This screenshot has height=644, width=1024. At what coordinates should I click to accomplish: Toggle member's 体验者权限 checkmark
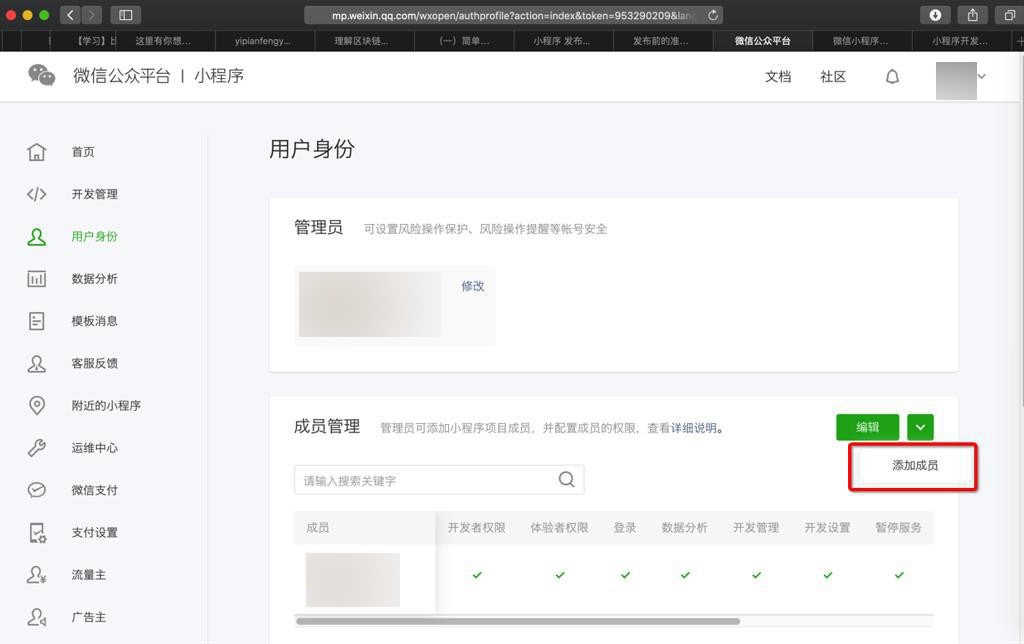[x=560, y=575]
